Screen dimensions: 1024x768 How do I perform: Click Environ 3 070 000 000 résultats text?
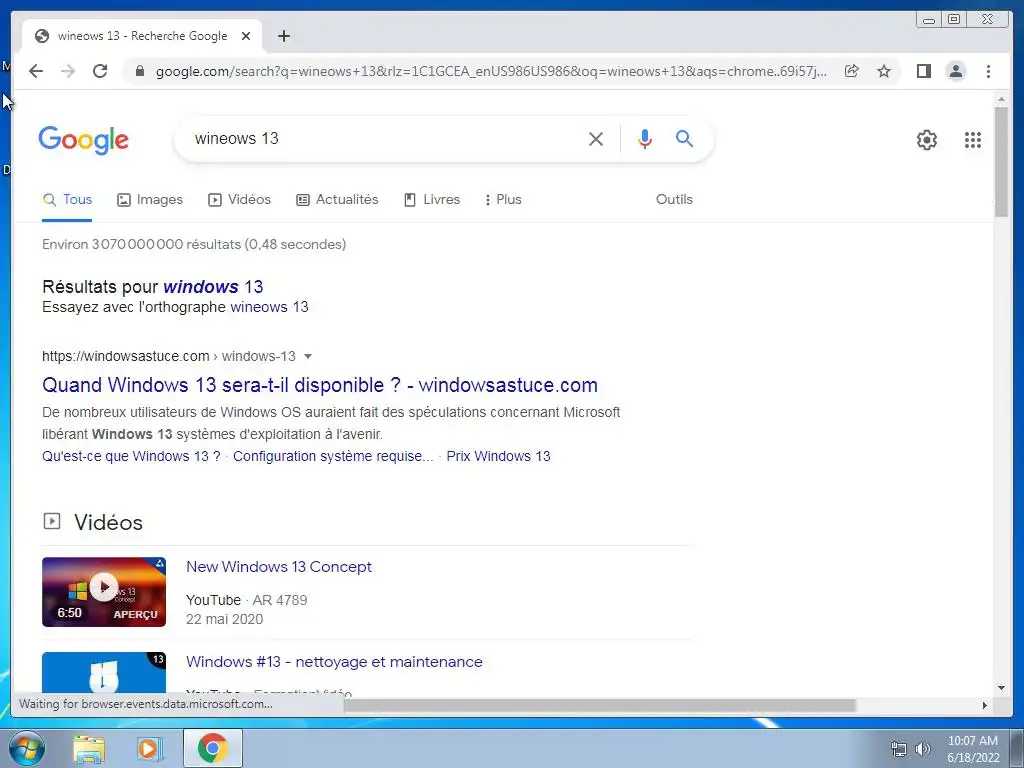point(194,244)
